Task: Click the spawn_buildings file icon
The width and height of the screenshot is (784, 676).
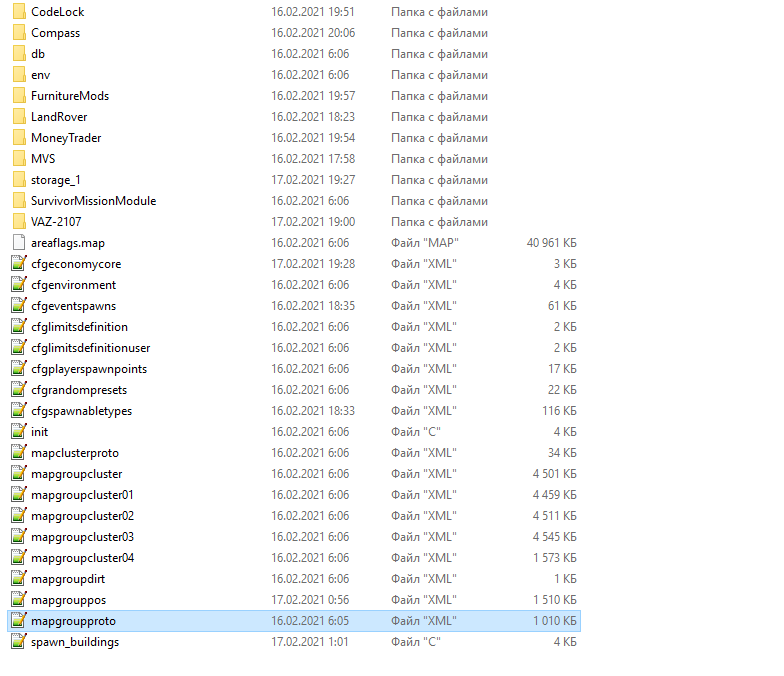Action: click(19, 642)
